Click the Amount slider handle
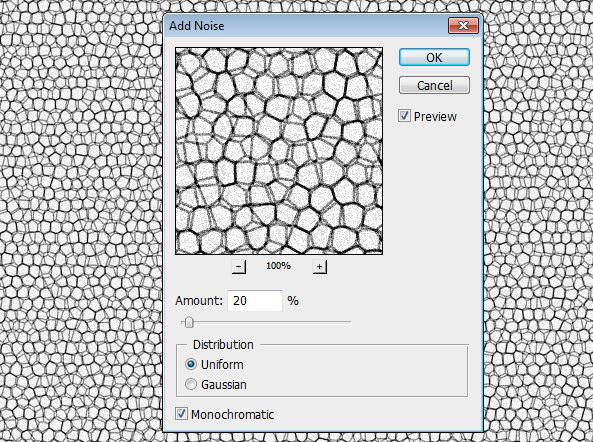This screenshot has height=442, width=593. tap(189, 323)
